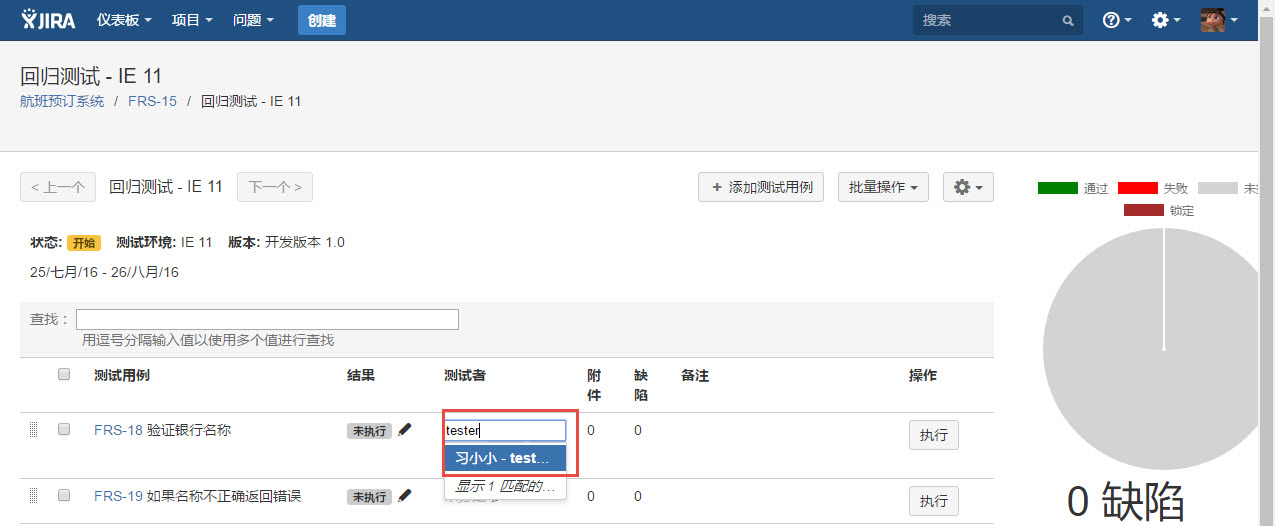The height and width of the screenshot is (526, 1275).
Task: Click the 结果 column header
Action: (361, 375)
